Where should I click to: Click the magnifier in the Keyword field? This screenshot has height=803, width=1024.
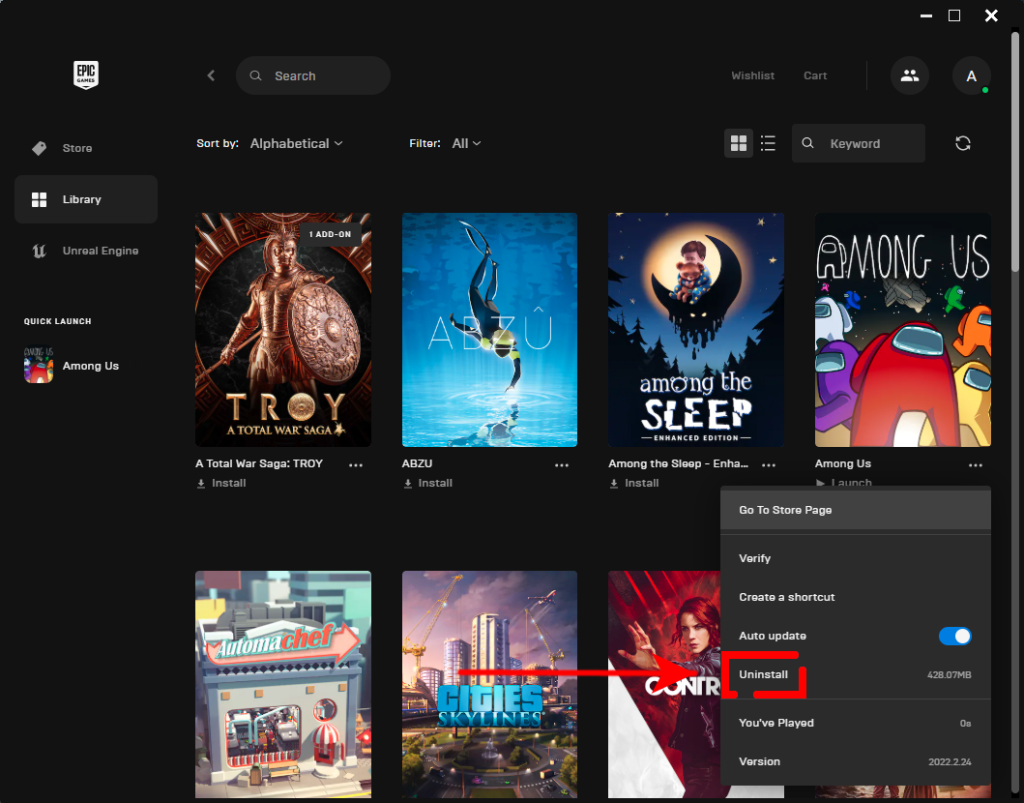point(808,143)
